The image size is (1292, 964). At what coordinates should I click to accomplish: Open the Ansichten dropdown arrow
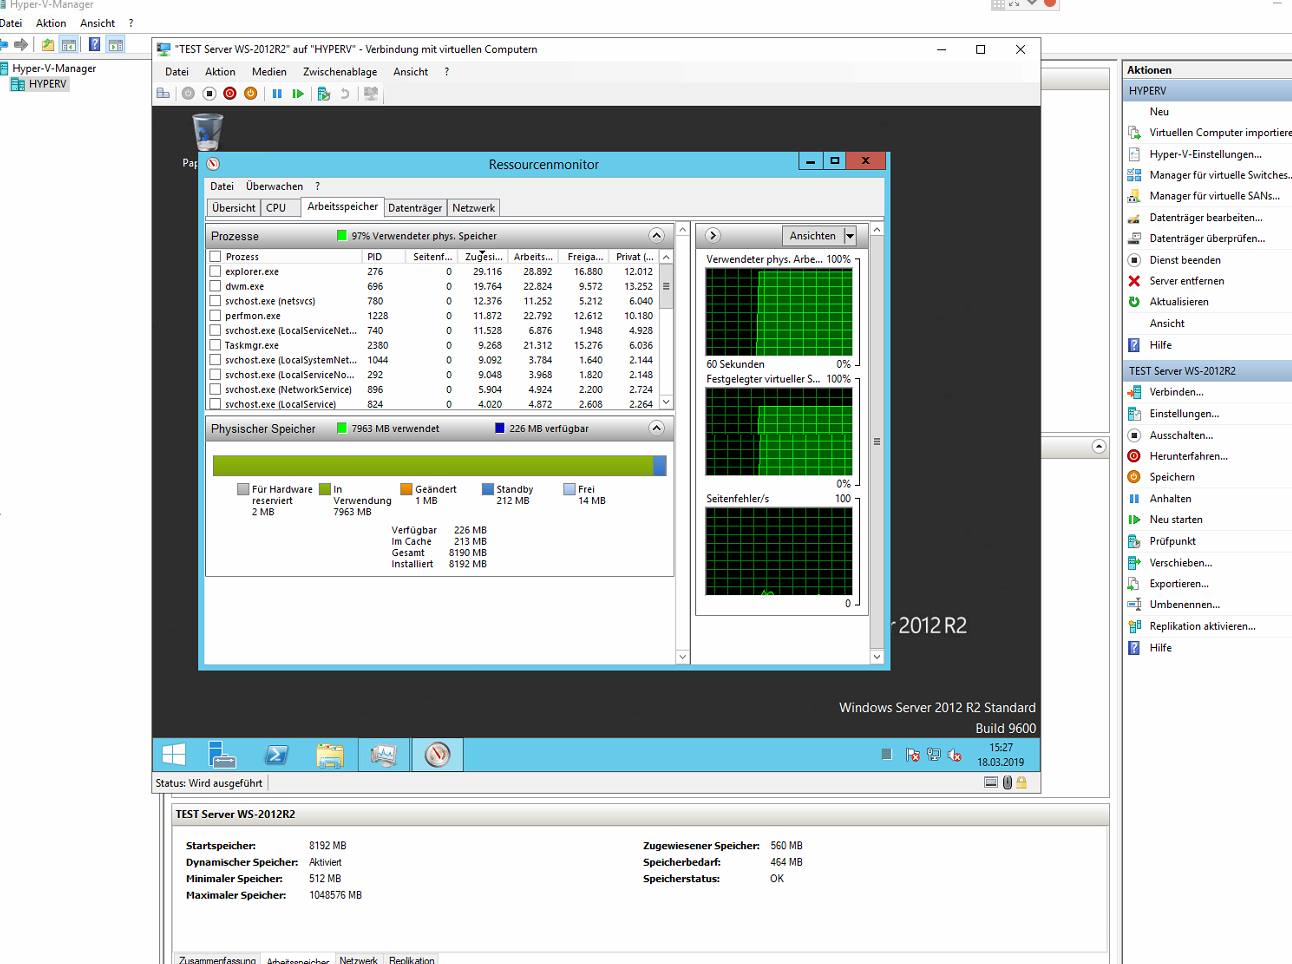coord(850,236)
